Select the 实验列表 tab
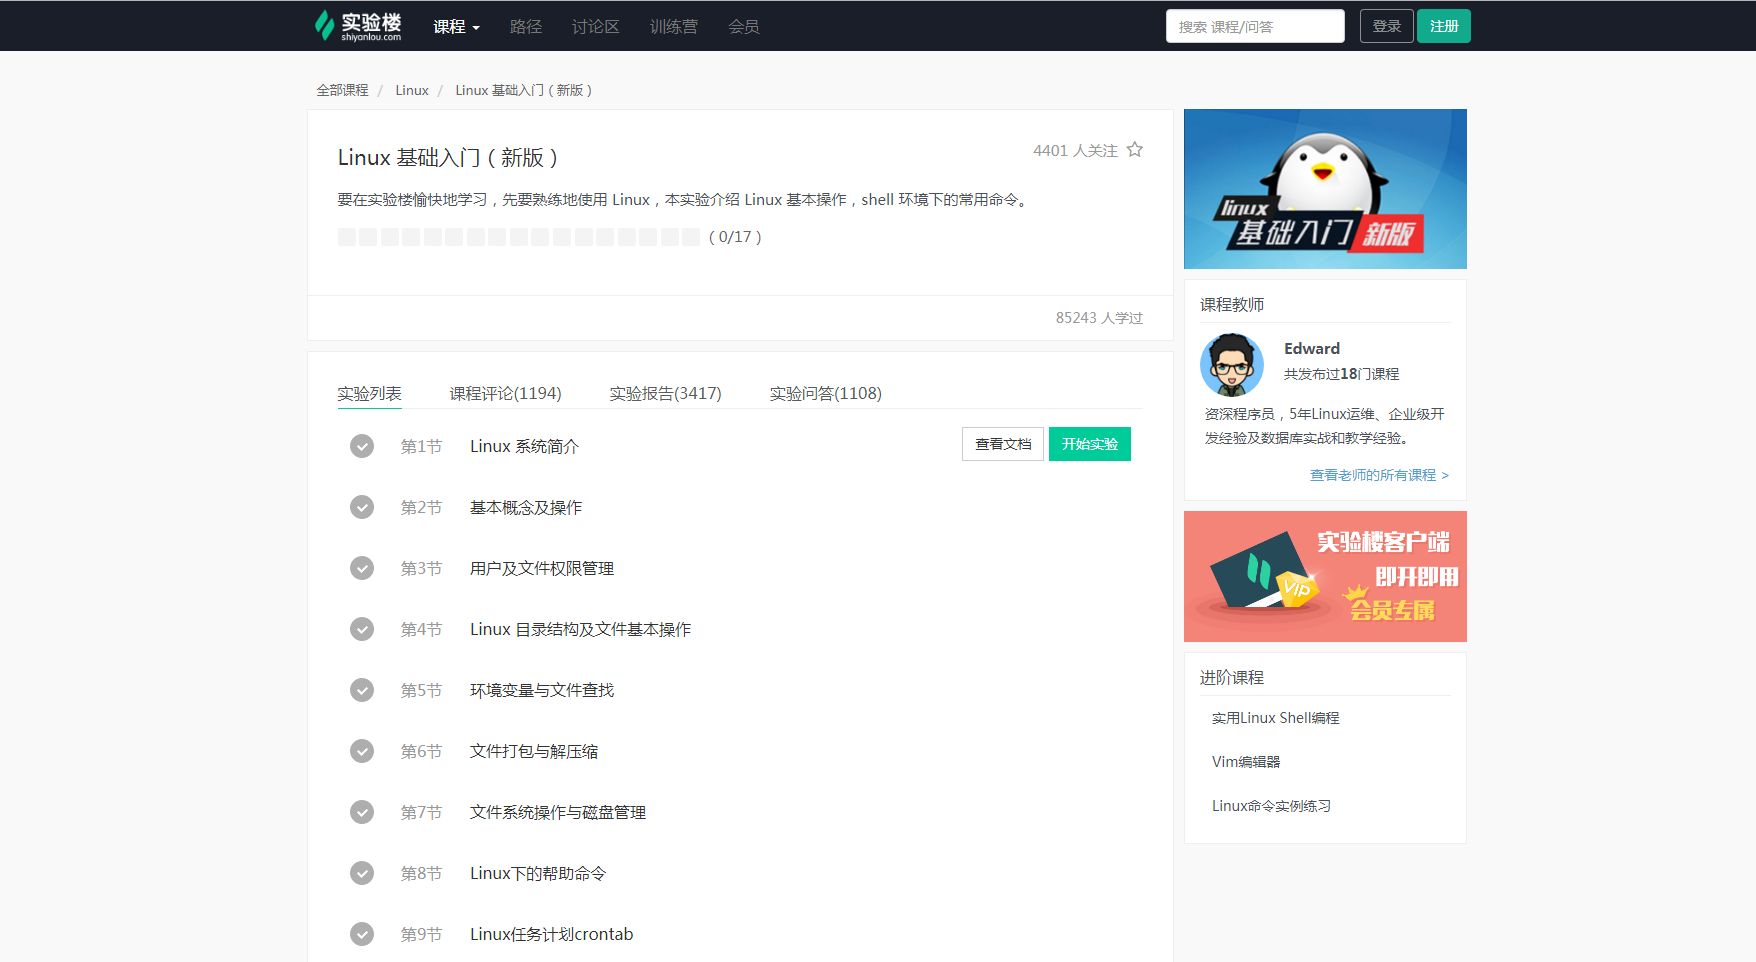The height and width of the screenshot is (962, 1756). [369, 393]
